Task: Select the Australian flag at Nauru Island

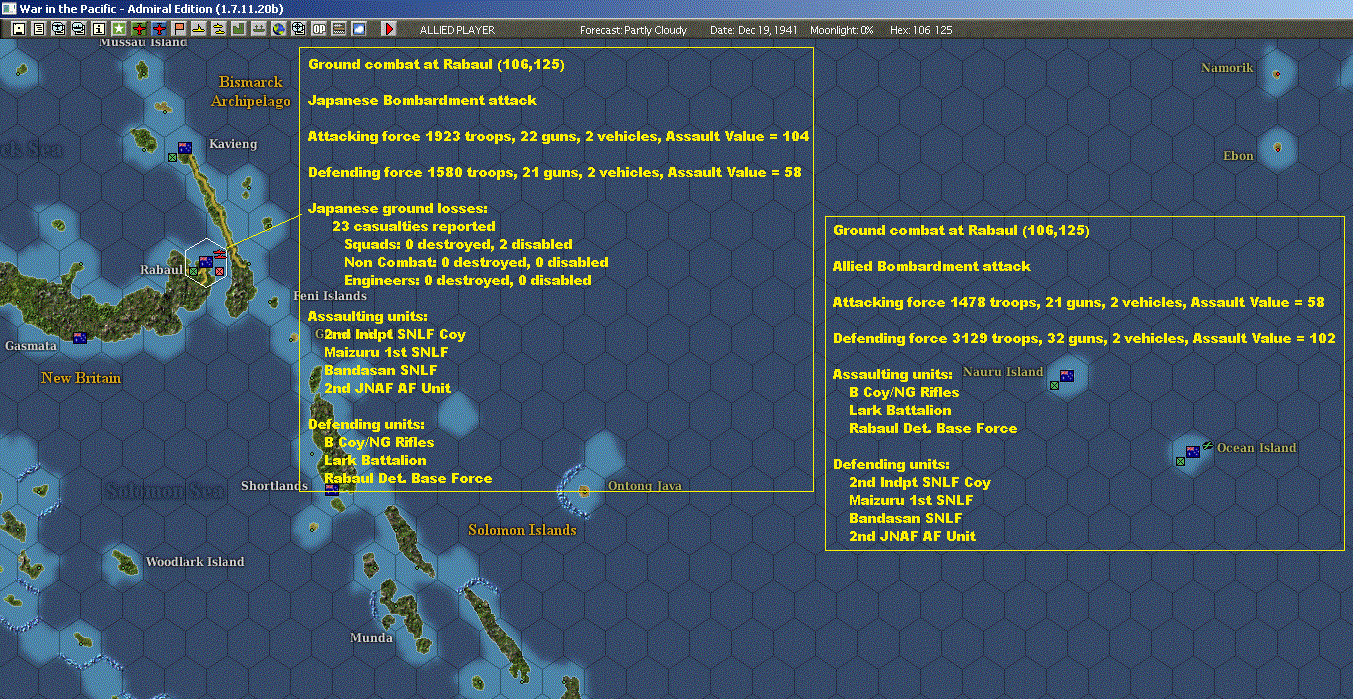Action: 1067,376
